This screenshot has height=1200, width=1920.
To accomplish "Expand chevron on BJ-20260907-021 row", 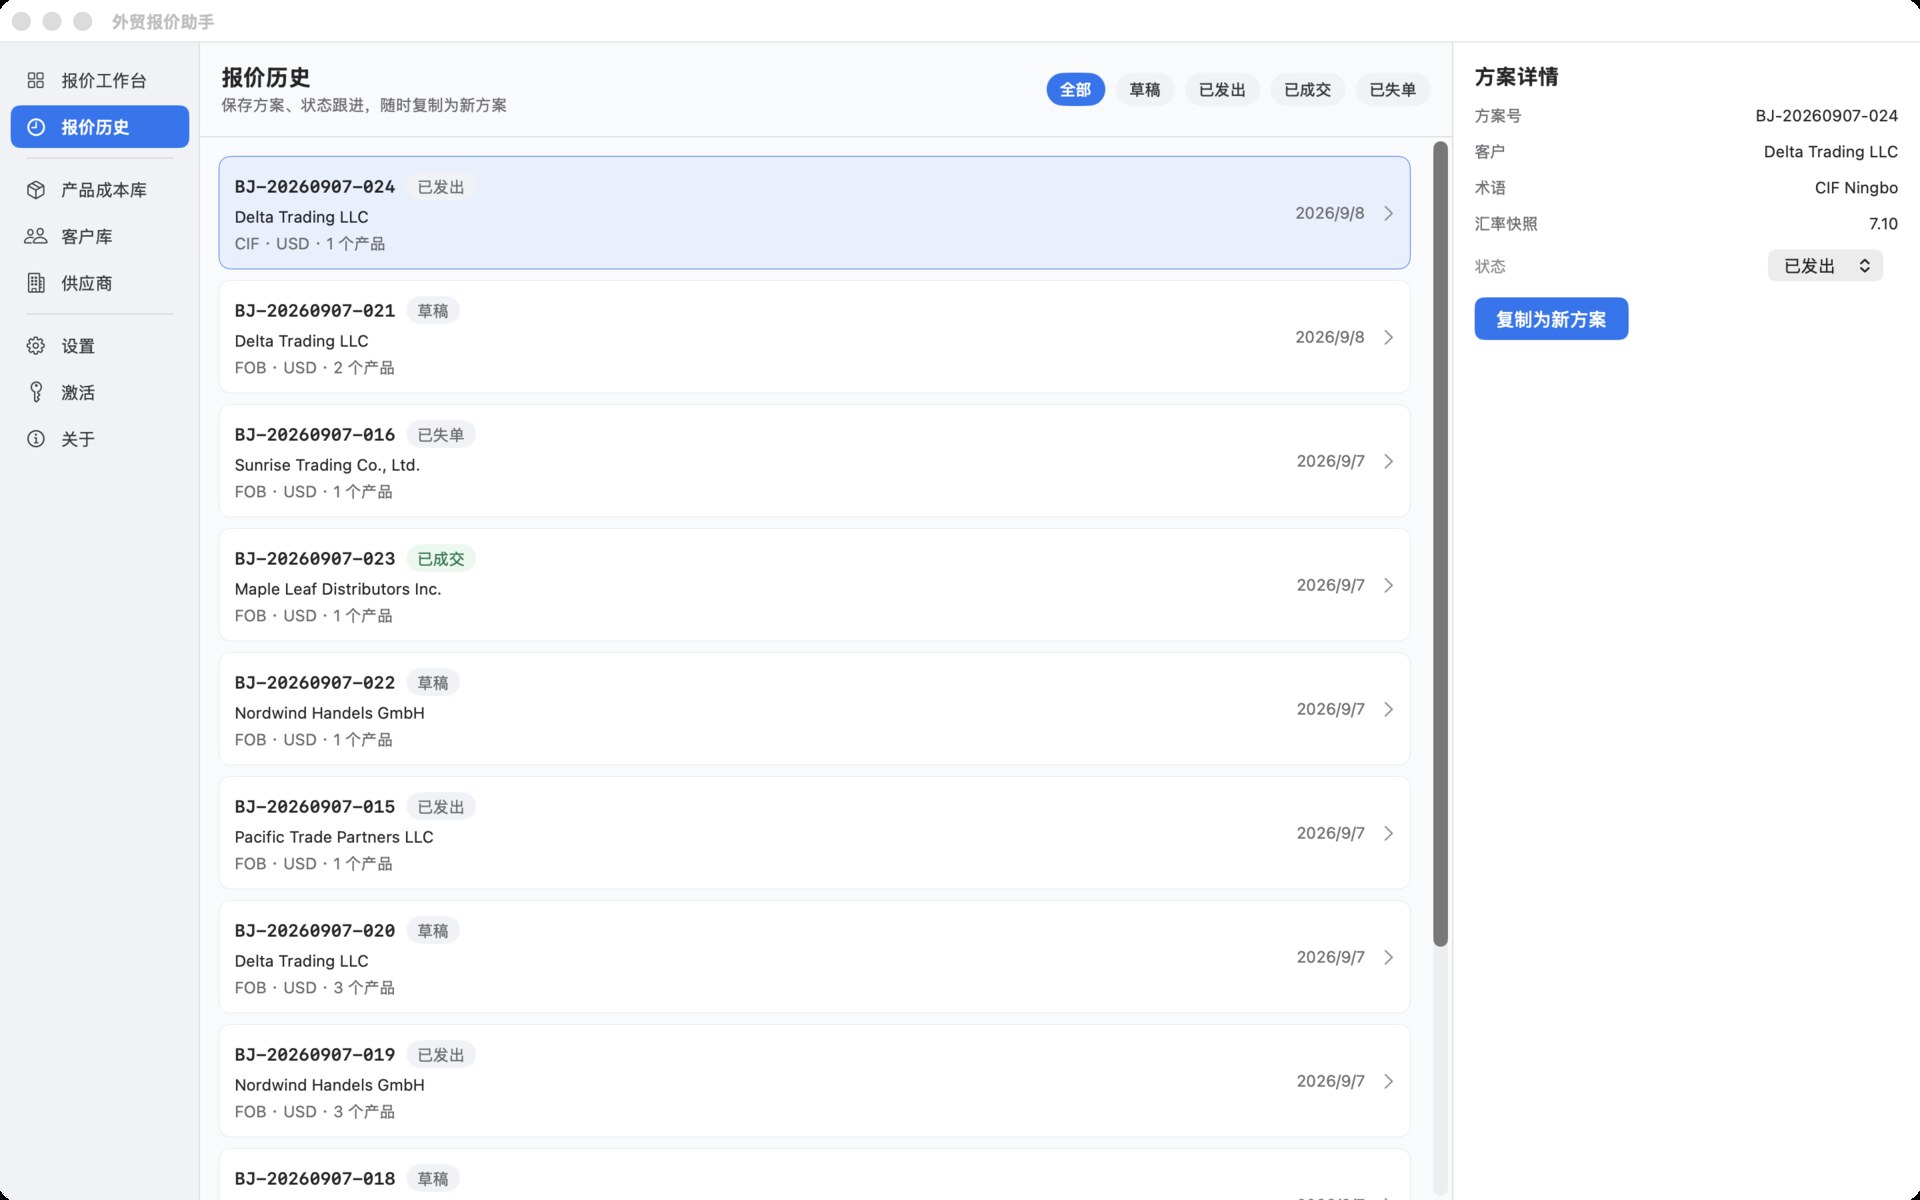I will click(1389, 337).
